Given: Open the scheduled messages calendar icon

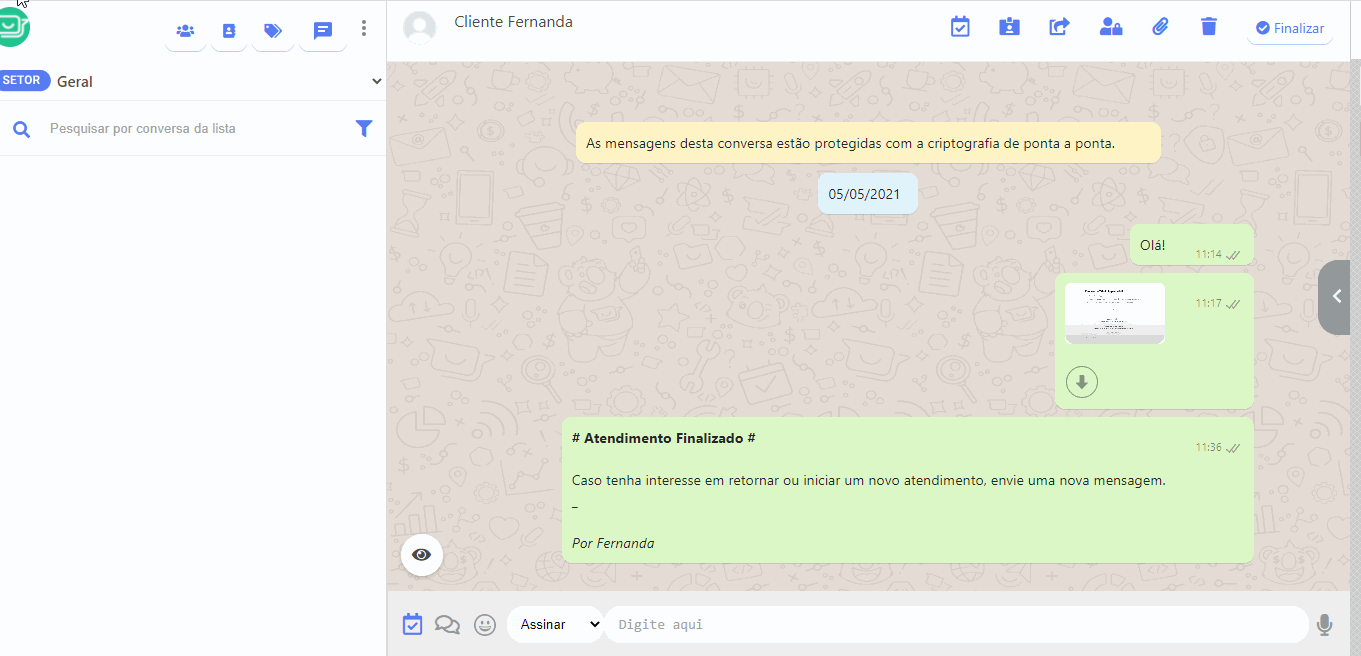Looking at the screenshot, I should (x=960, y=27).
